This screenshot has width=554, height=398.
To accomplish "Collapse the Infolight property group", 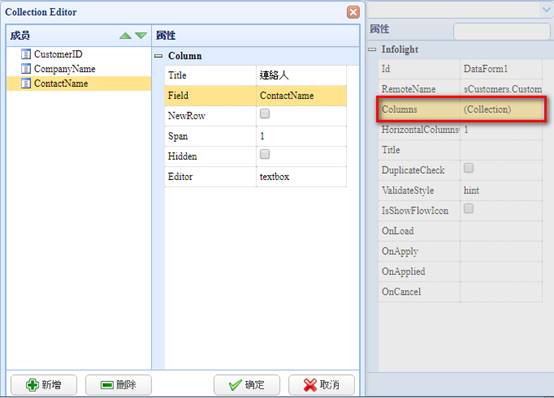I will tap(372, 49).
